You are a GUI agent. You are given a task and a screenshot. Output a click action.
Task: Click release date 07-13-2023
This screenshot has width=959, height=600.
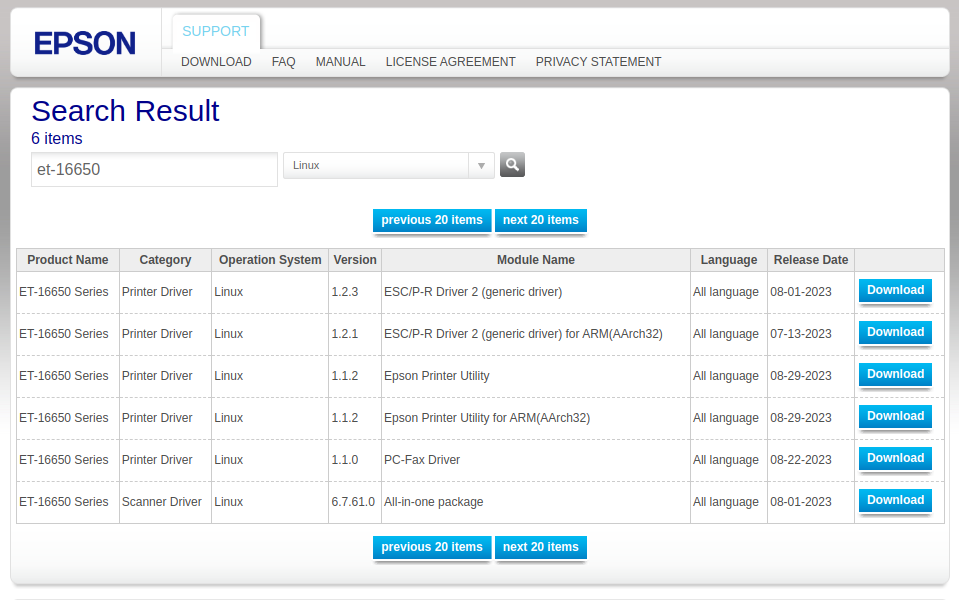801,334
